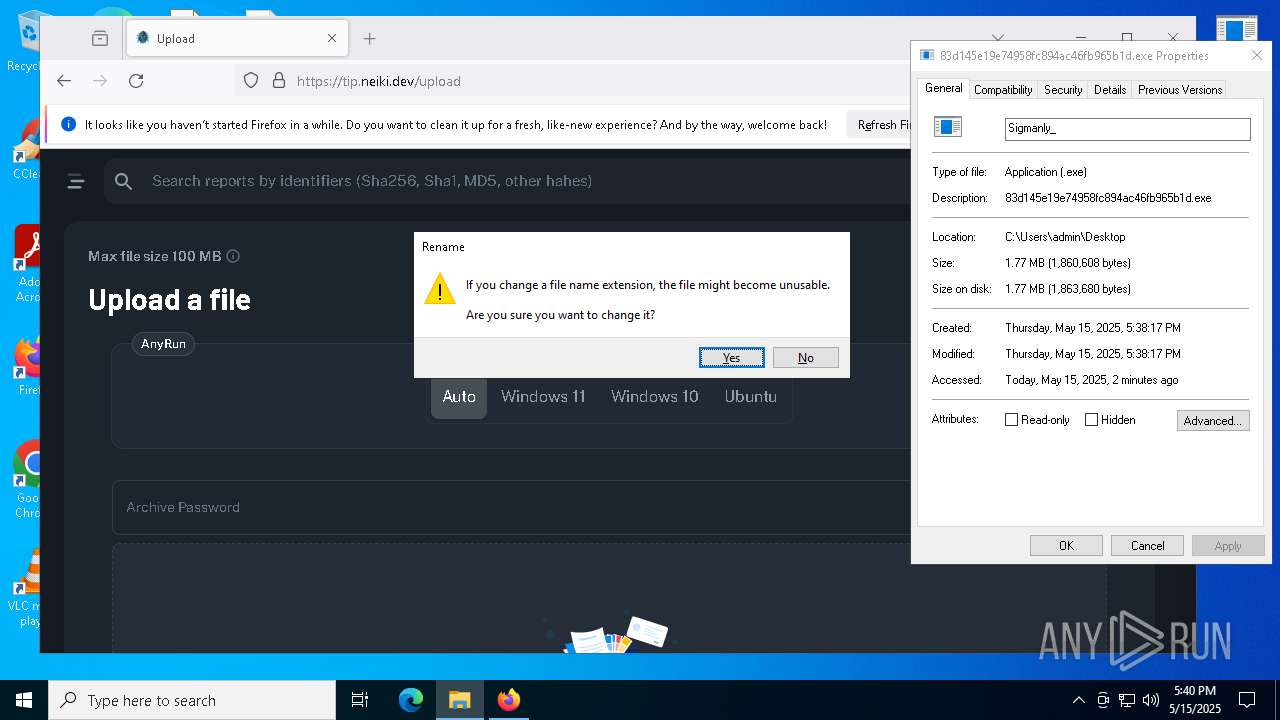Click OK in the Properties window
The height and width of the screenshot is (720, 1280).
pos(1066,546)
